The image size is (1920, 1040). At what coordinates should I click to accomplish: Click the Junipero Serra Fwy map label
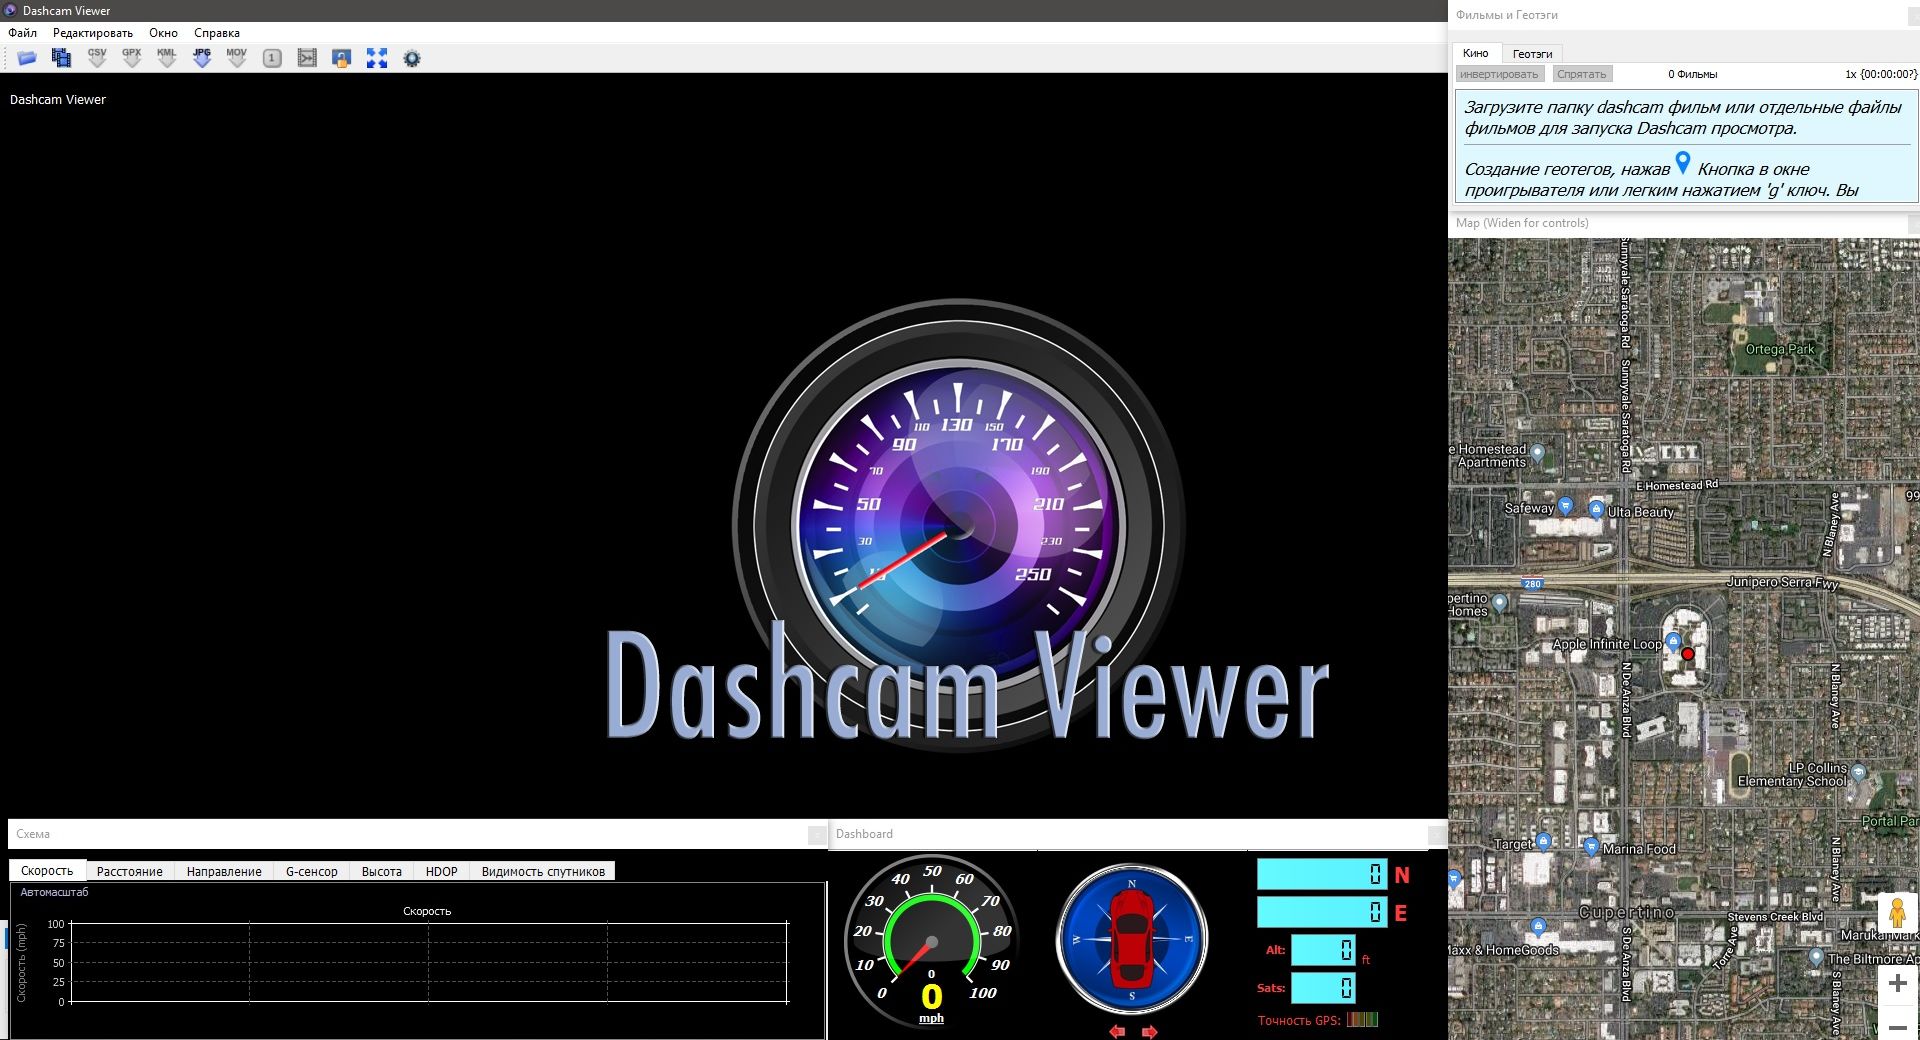[1782, 582]
